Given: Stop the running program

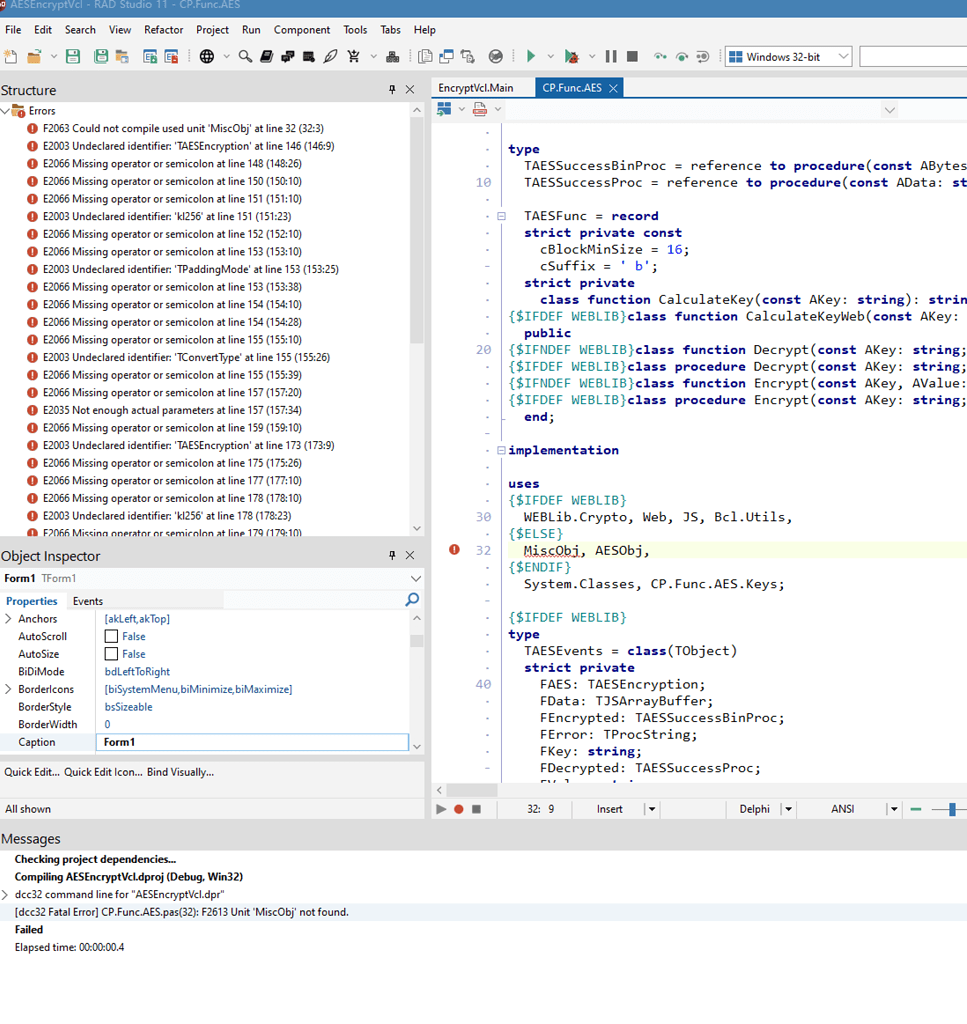Looking at the screenshot, I should 632,56.
